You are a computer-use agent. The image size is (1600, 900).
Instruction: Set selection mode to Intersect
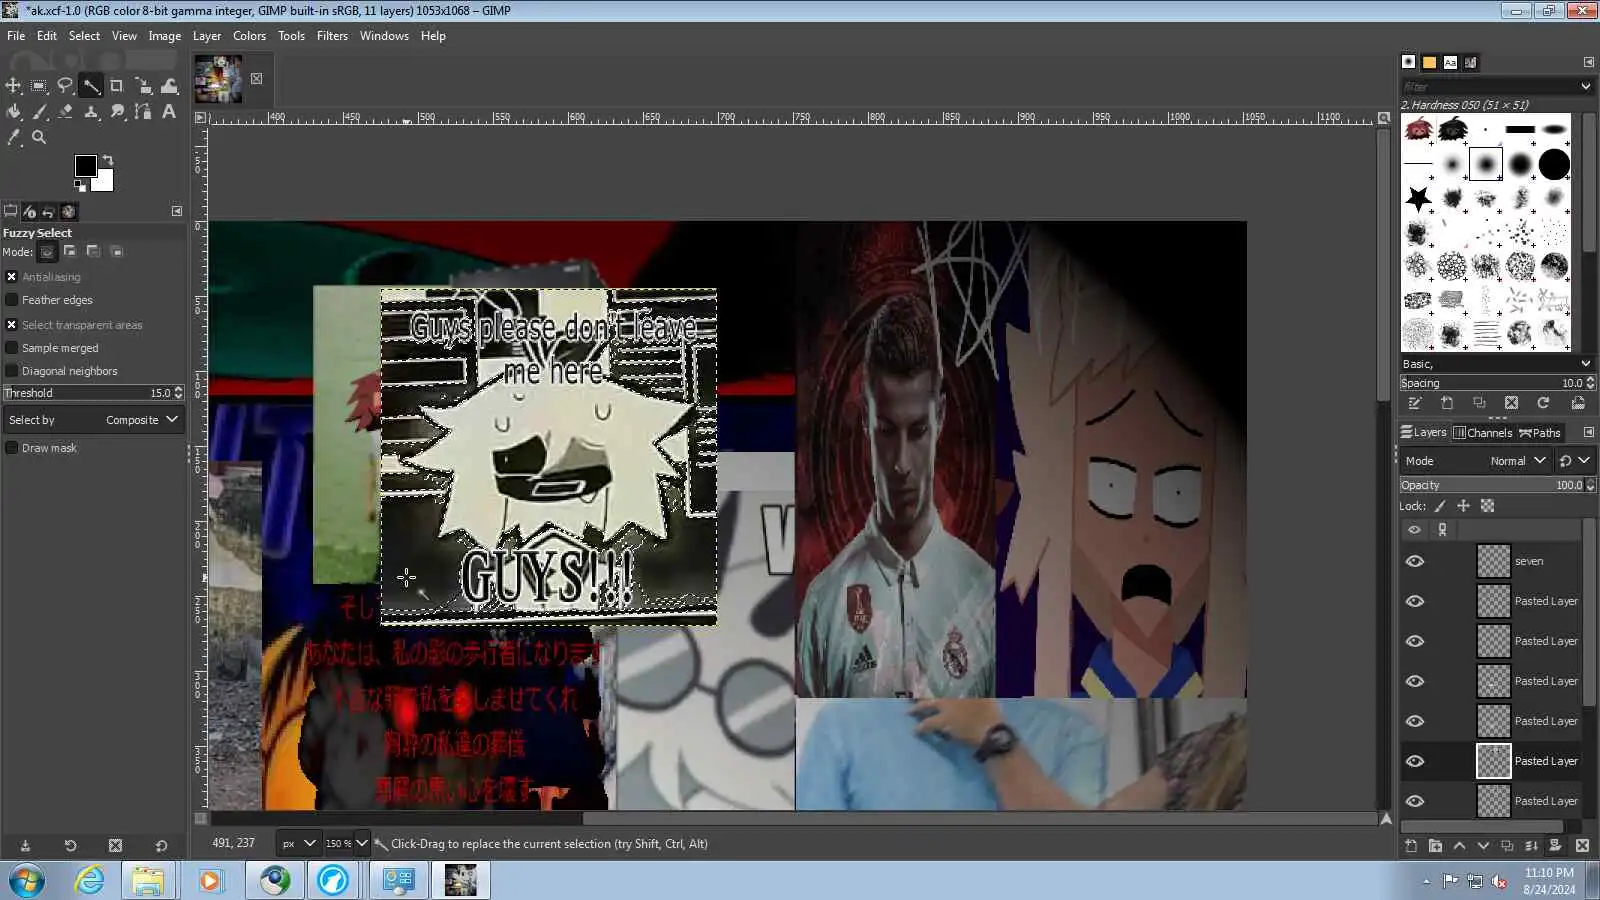pyautogui.click(x=116, y=252)
